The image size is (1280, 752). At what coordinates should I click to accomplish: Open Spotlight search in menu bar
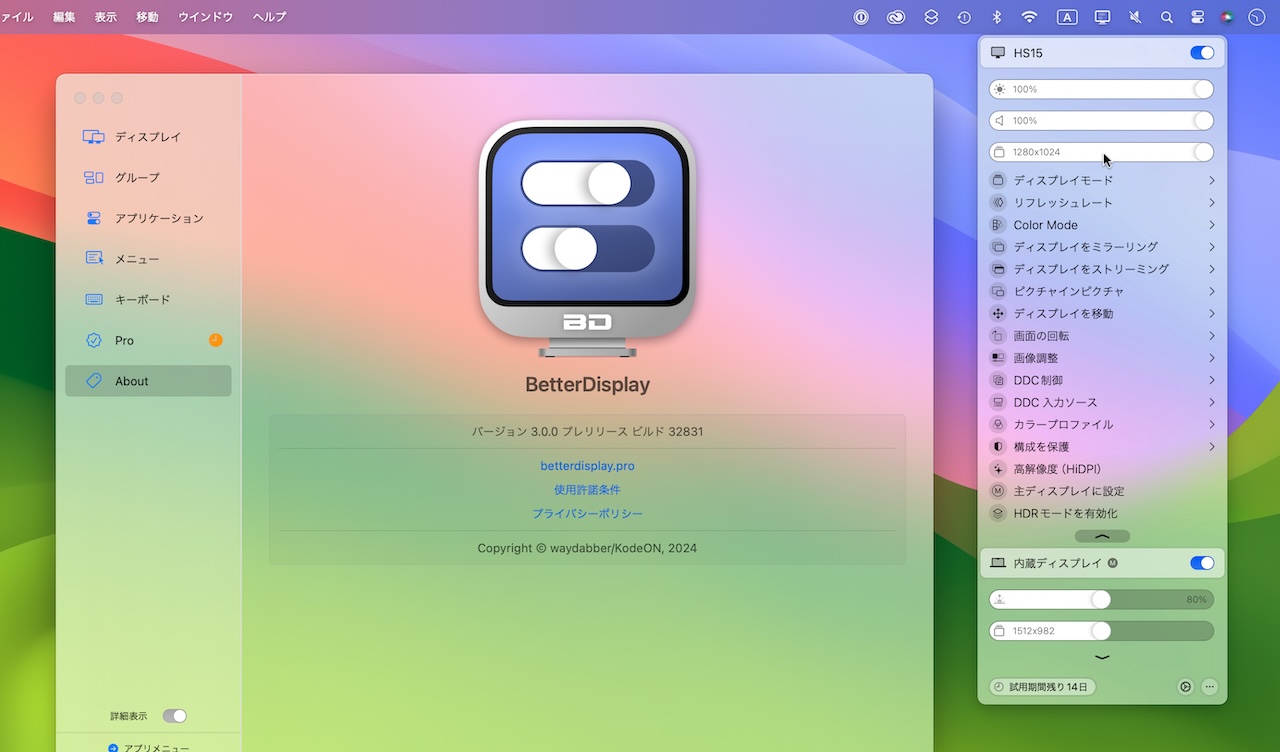pyautogui.click(x=1166, y=17)
